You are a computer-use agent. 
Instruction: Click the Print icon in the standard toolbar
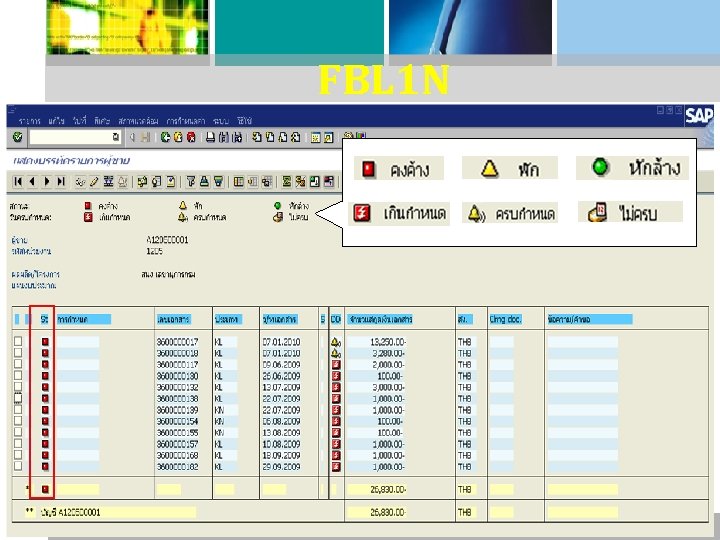210,137
